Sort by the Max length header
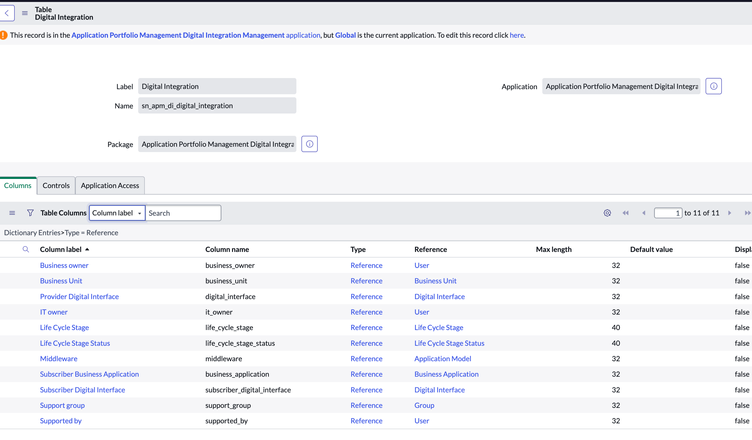Viewport: 752px width, 440px height. click(554, 250)
